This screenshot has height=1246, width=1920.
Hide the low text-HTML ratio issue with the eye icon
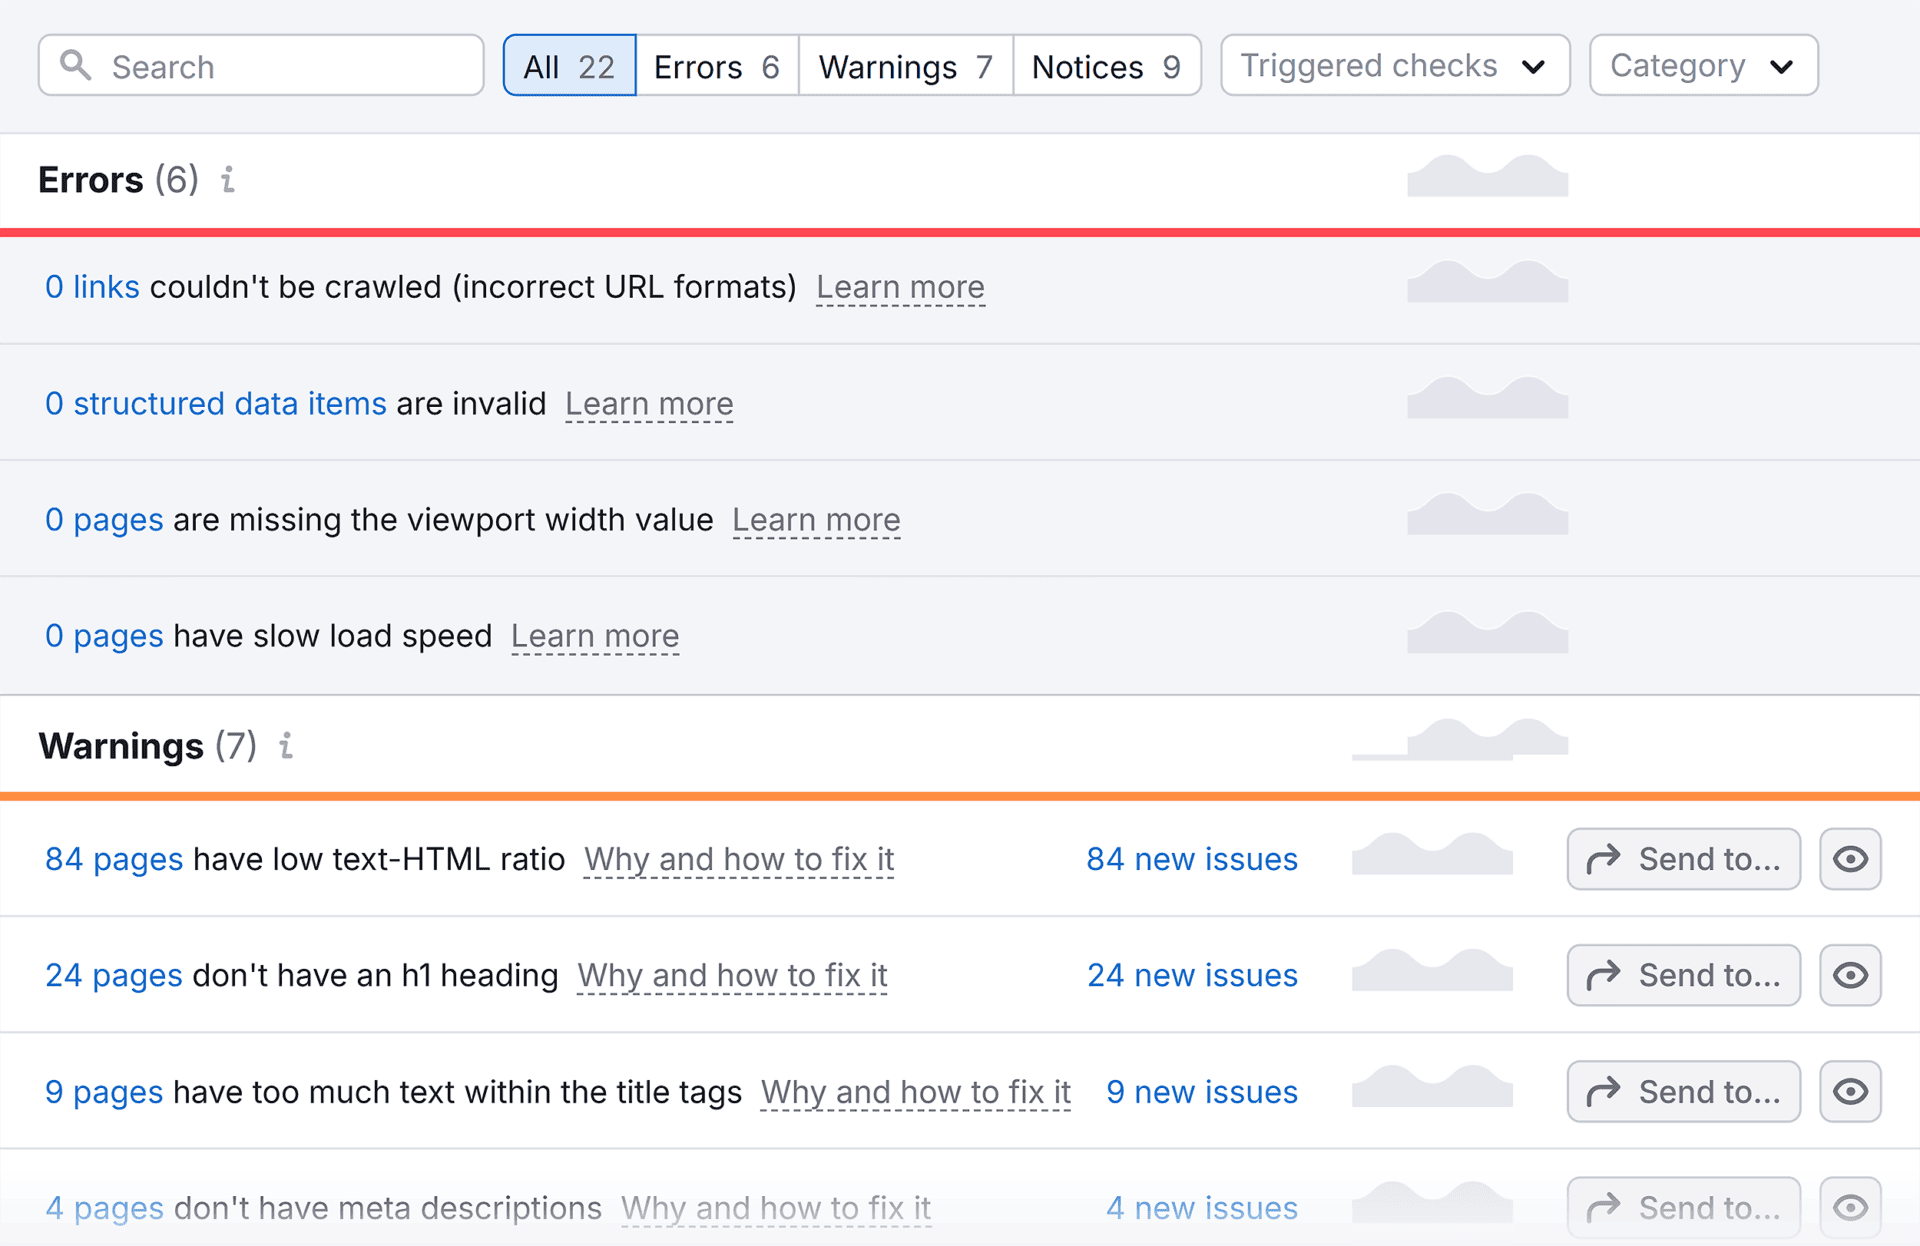click(x=1849, y=859)
